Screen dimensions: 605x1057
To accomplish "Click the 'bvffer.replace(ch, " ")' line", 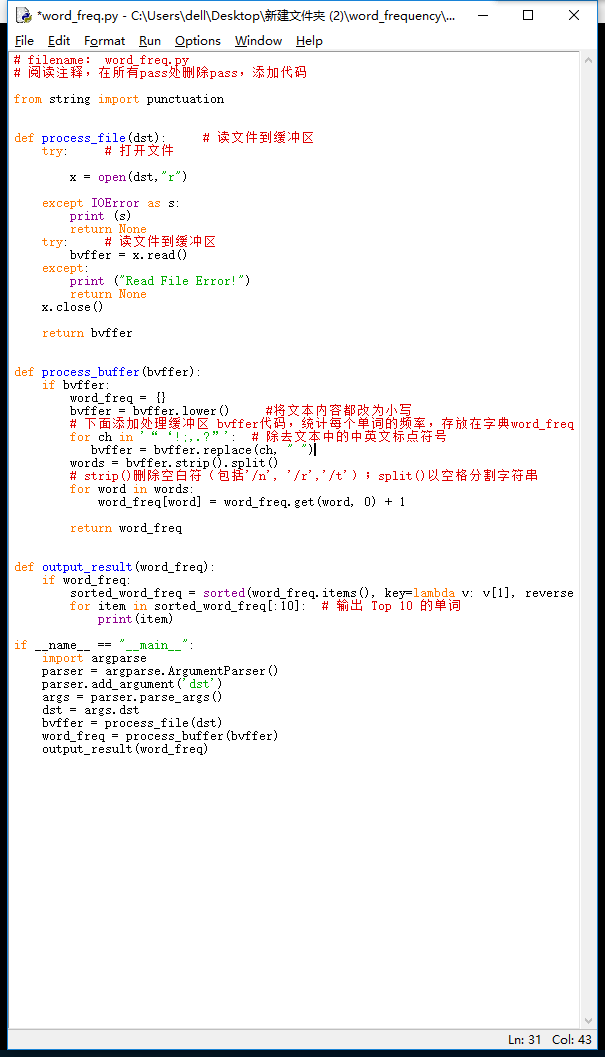I will pos(202,450).
